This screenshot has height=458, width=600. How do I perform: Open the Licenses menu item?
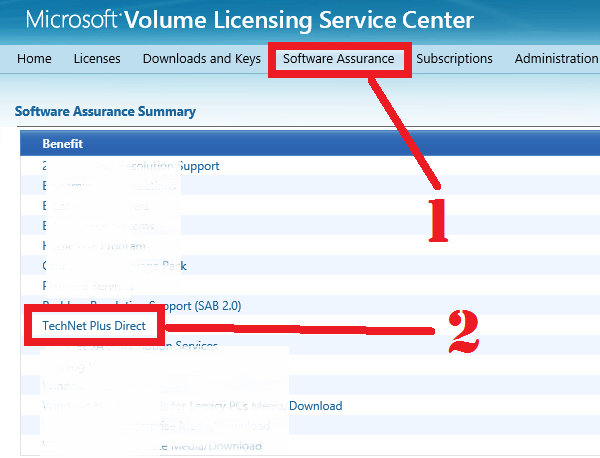tap(97, 59)
